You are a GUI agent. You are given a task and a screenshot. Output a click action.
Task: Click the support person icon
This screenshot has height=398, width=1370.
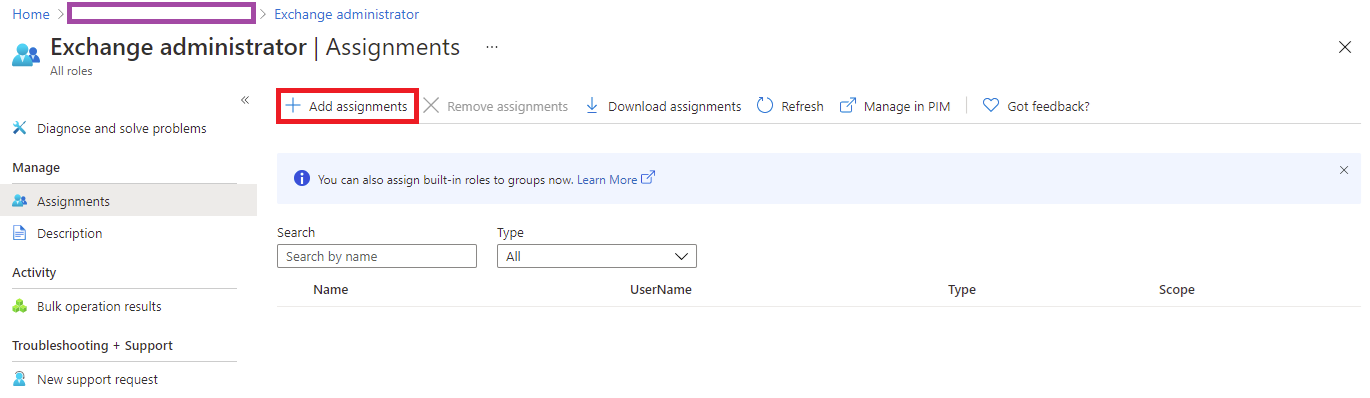point(20,379)
